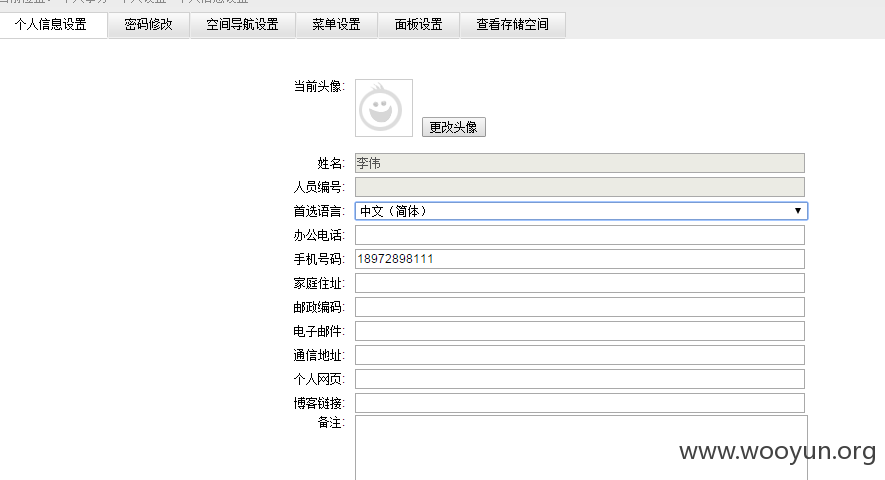Click the 手机号码 field with 18972898111
The image size is (885, 480).
pyautogui.click(x=580, y=259)
